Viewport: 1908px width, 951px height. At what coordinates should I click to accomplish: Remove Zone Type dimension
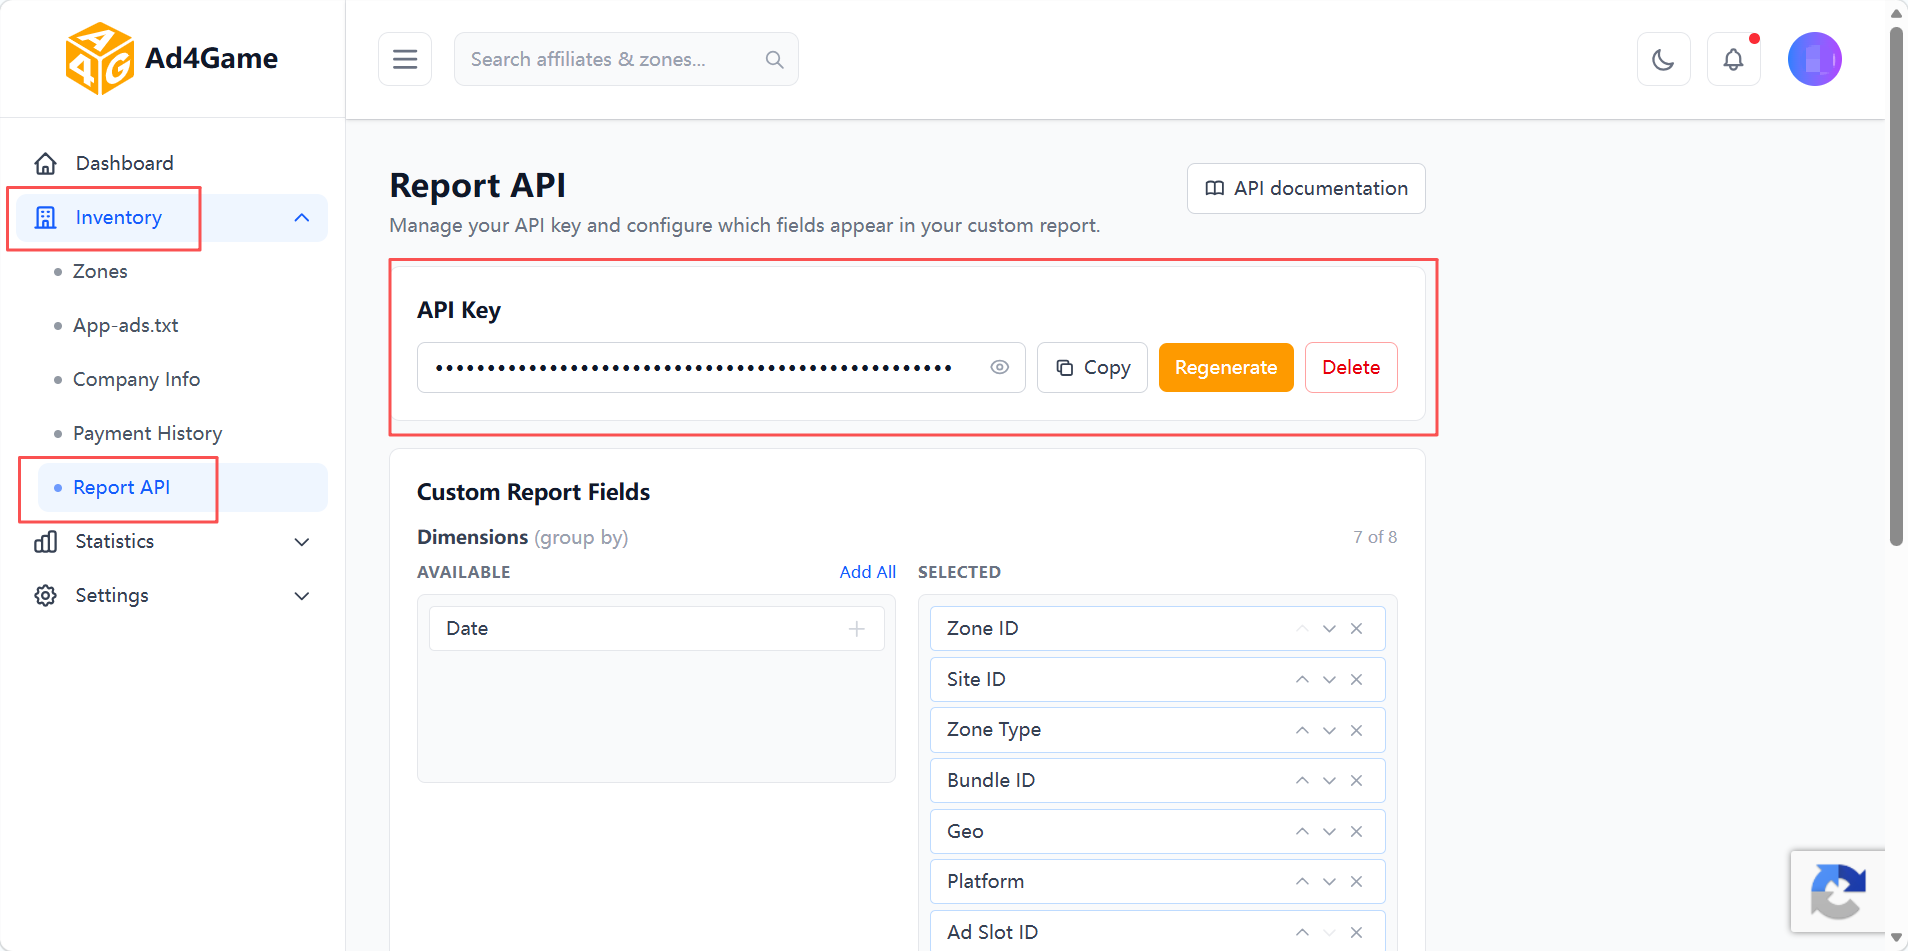[1356, 730]
